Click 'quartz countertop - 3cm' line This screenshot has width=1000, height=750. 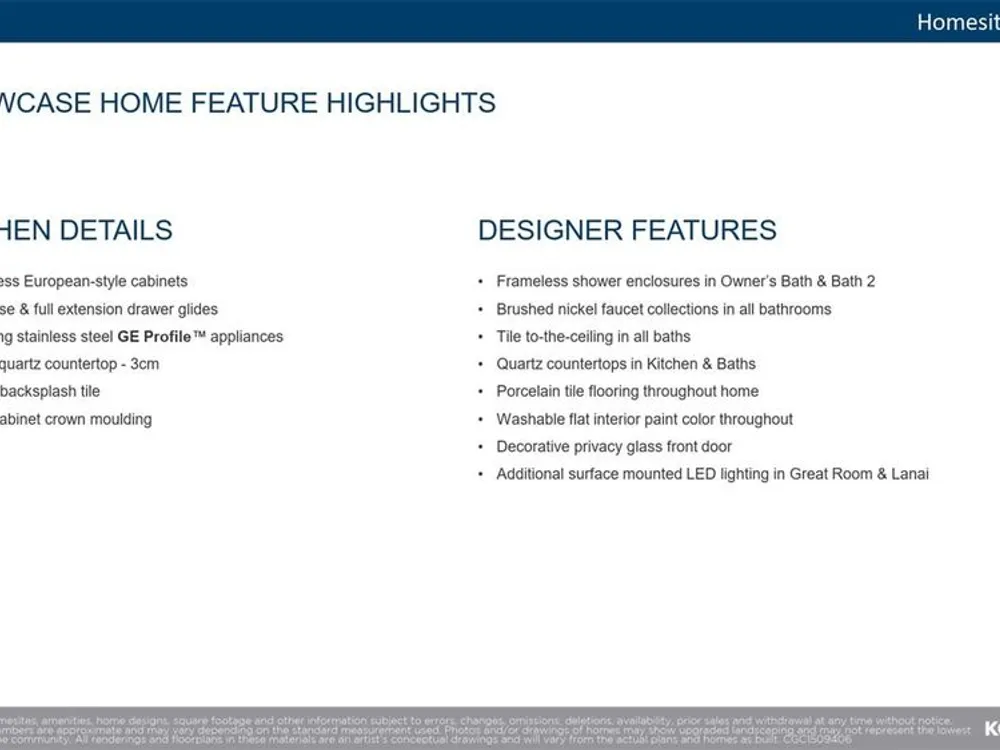80,364
